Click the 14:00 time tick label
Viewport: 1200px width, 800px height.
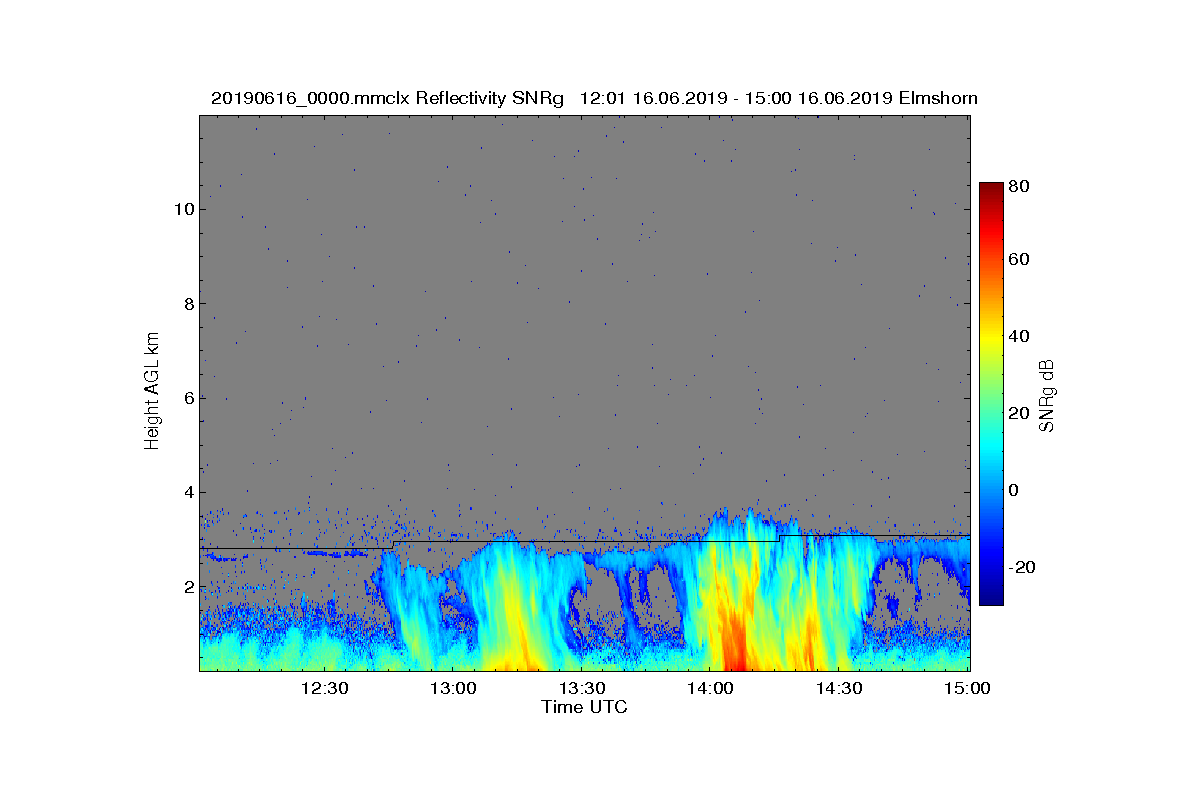tap(710, 689)
